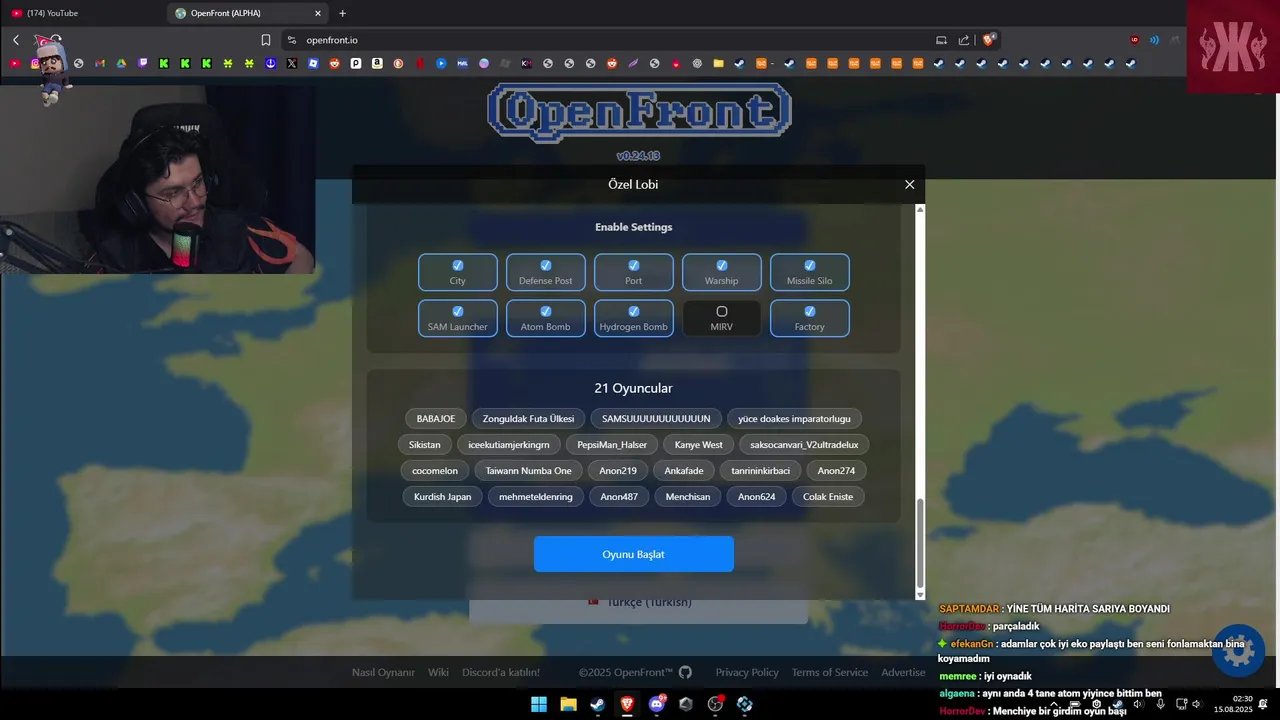Click the Kurdish Japan player chip
1280x720 pixels.
coord(443,496)
